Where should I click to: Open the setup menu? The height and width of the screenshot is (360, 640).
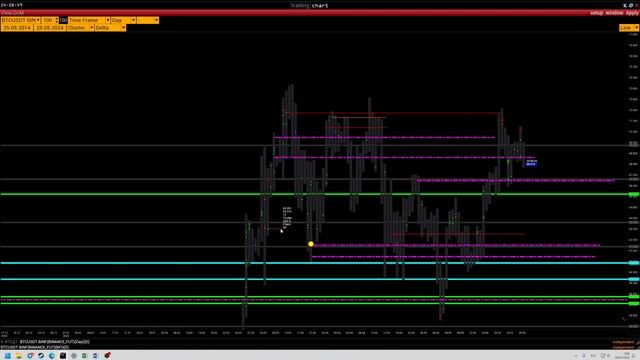click(596, 13)
